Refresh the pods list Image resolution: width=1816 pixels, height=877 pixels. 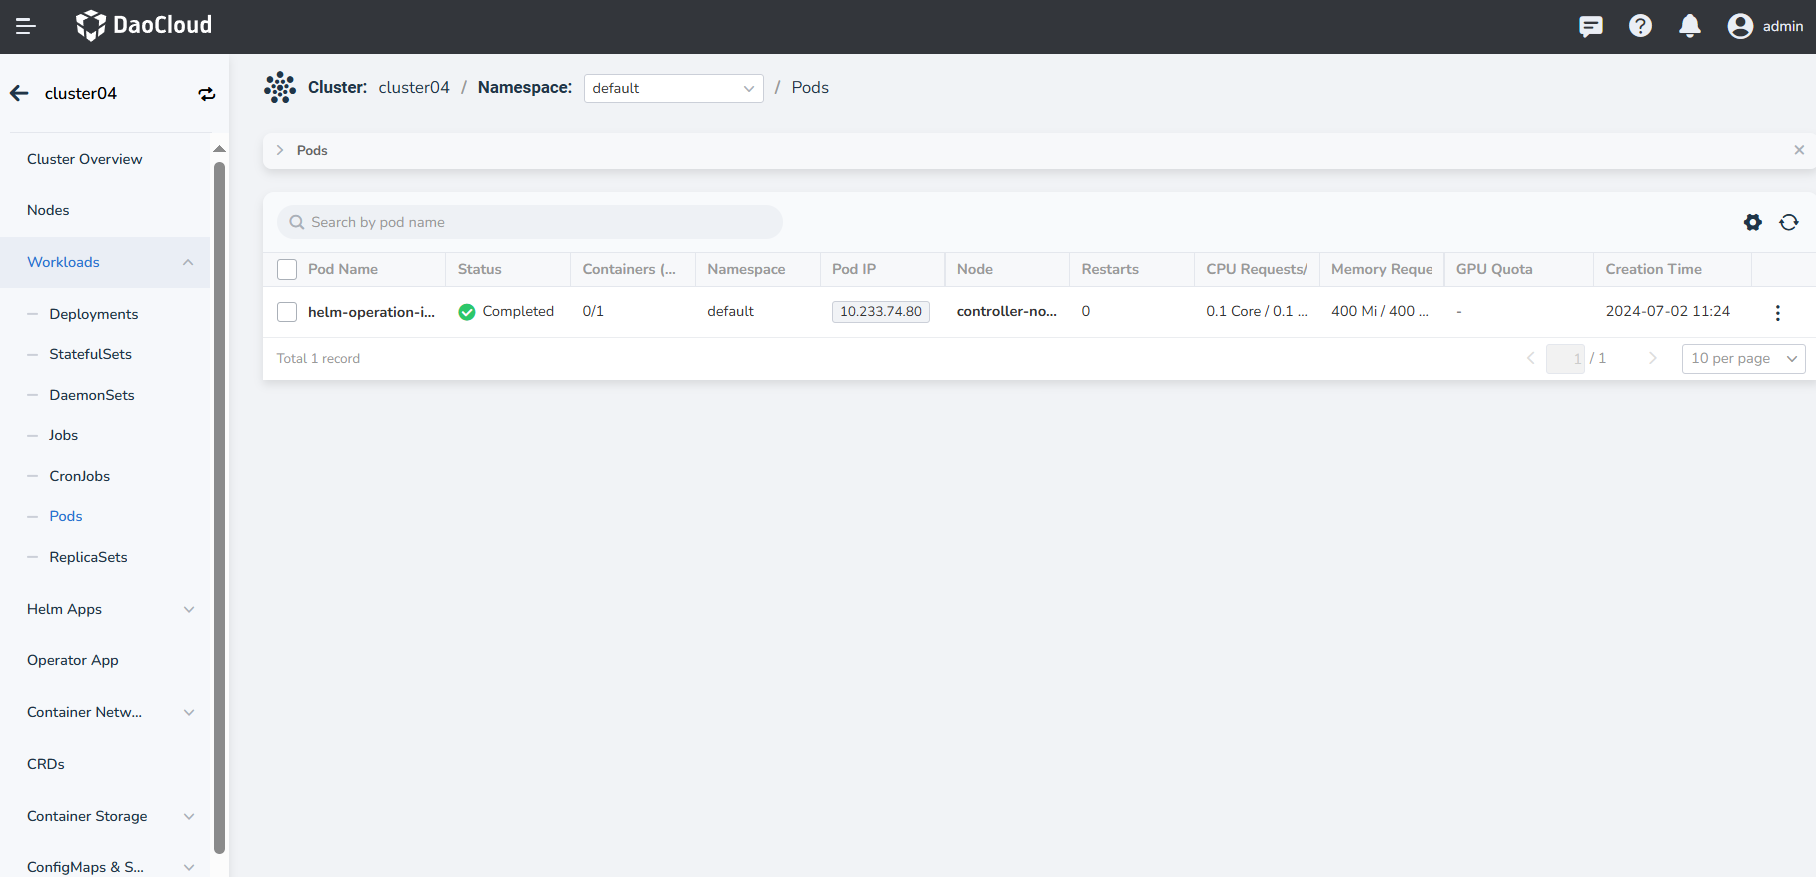tap(1789, 222)
